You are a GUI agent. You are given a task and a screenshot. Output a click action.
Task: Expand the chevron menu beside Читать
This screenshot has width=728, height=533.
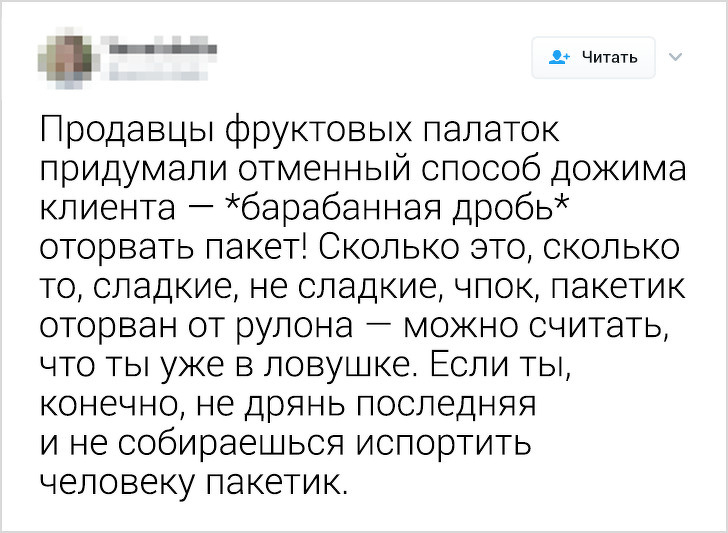pos(673,56)
